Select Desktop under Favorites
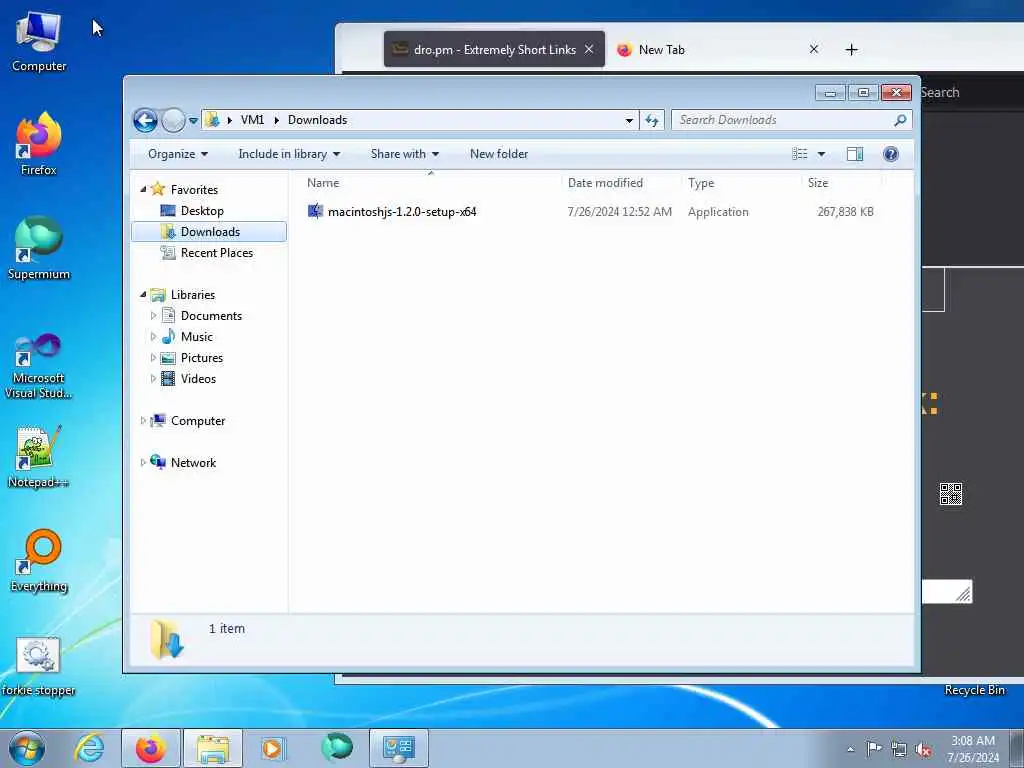 pyautogui.click(x=202, y=211)
